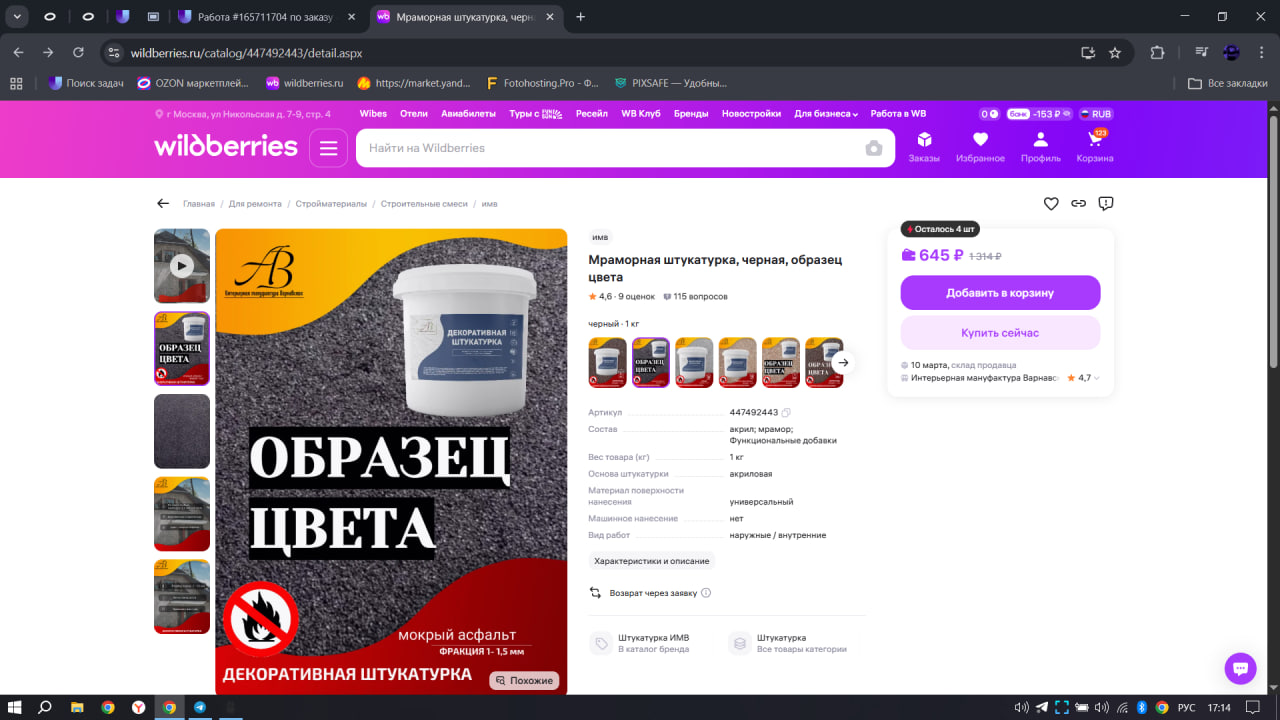Screen dimensions: 1280x720
Task: Navigate back in the browser
Action: 19,52
